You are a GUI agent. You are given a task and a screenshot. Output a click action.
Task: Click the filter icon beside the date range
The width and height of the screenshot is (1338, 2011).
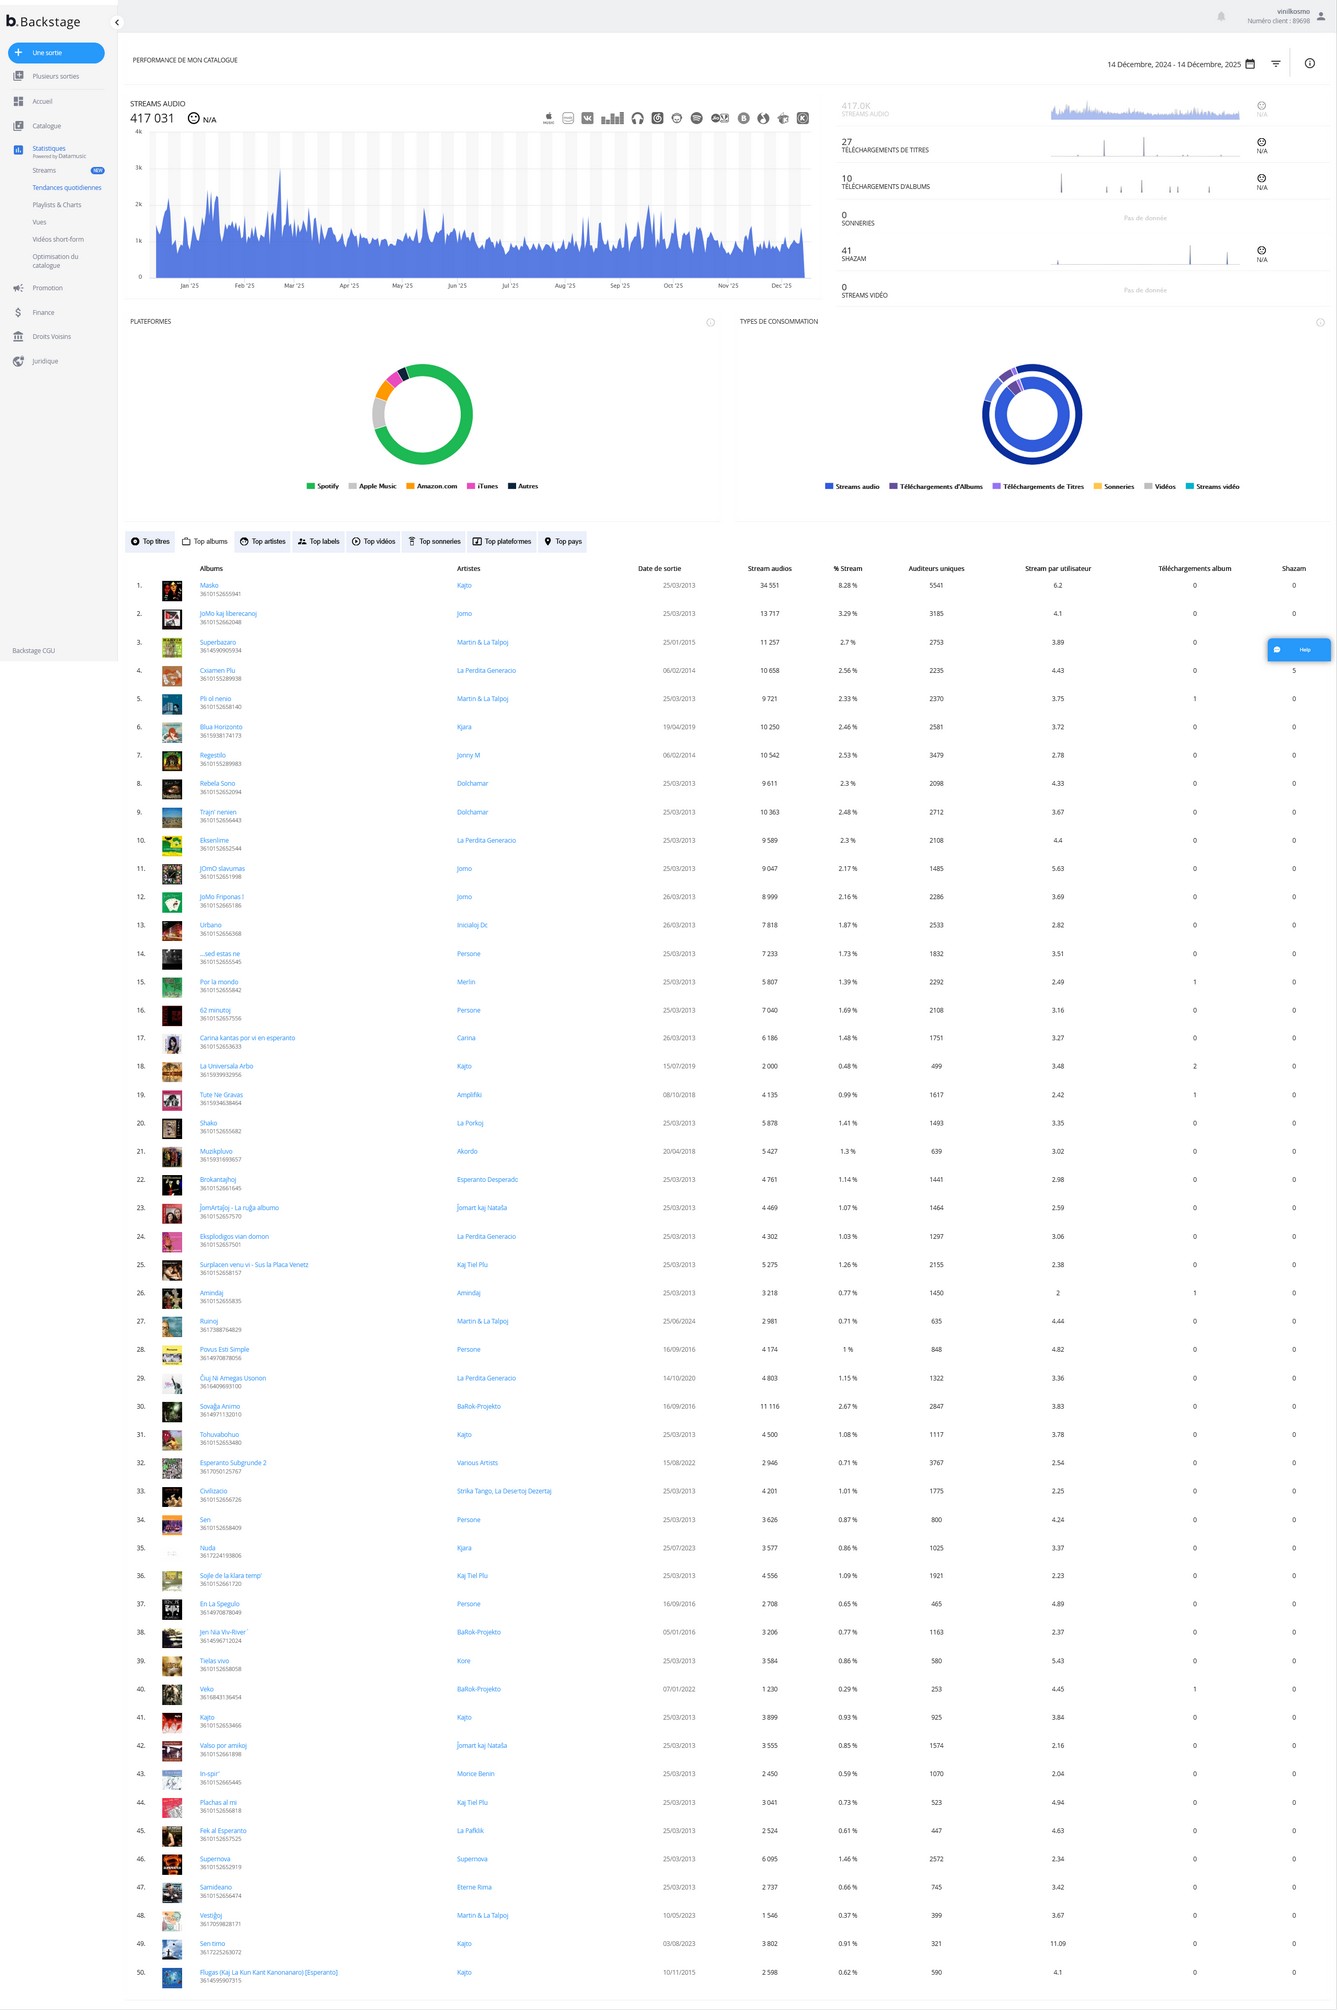1276,64
